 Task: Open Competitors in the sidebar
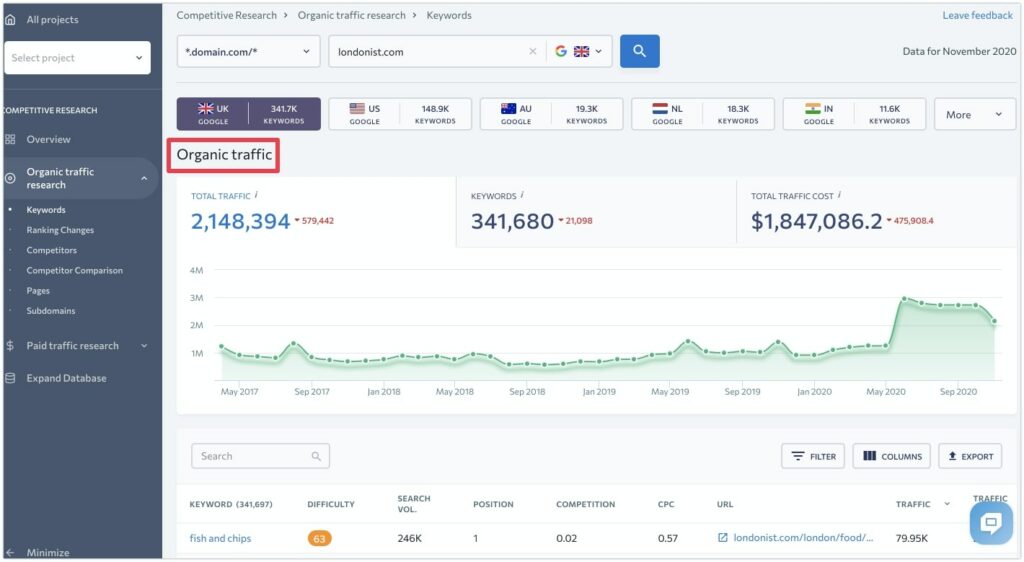tap(52, 250)
